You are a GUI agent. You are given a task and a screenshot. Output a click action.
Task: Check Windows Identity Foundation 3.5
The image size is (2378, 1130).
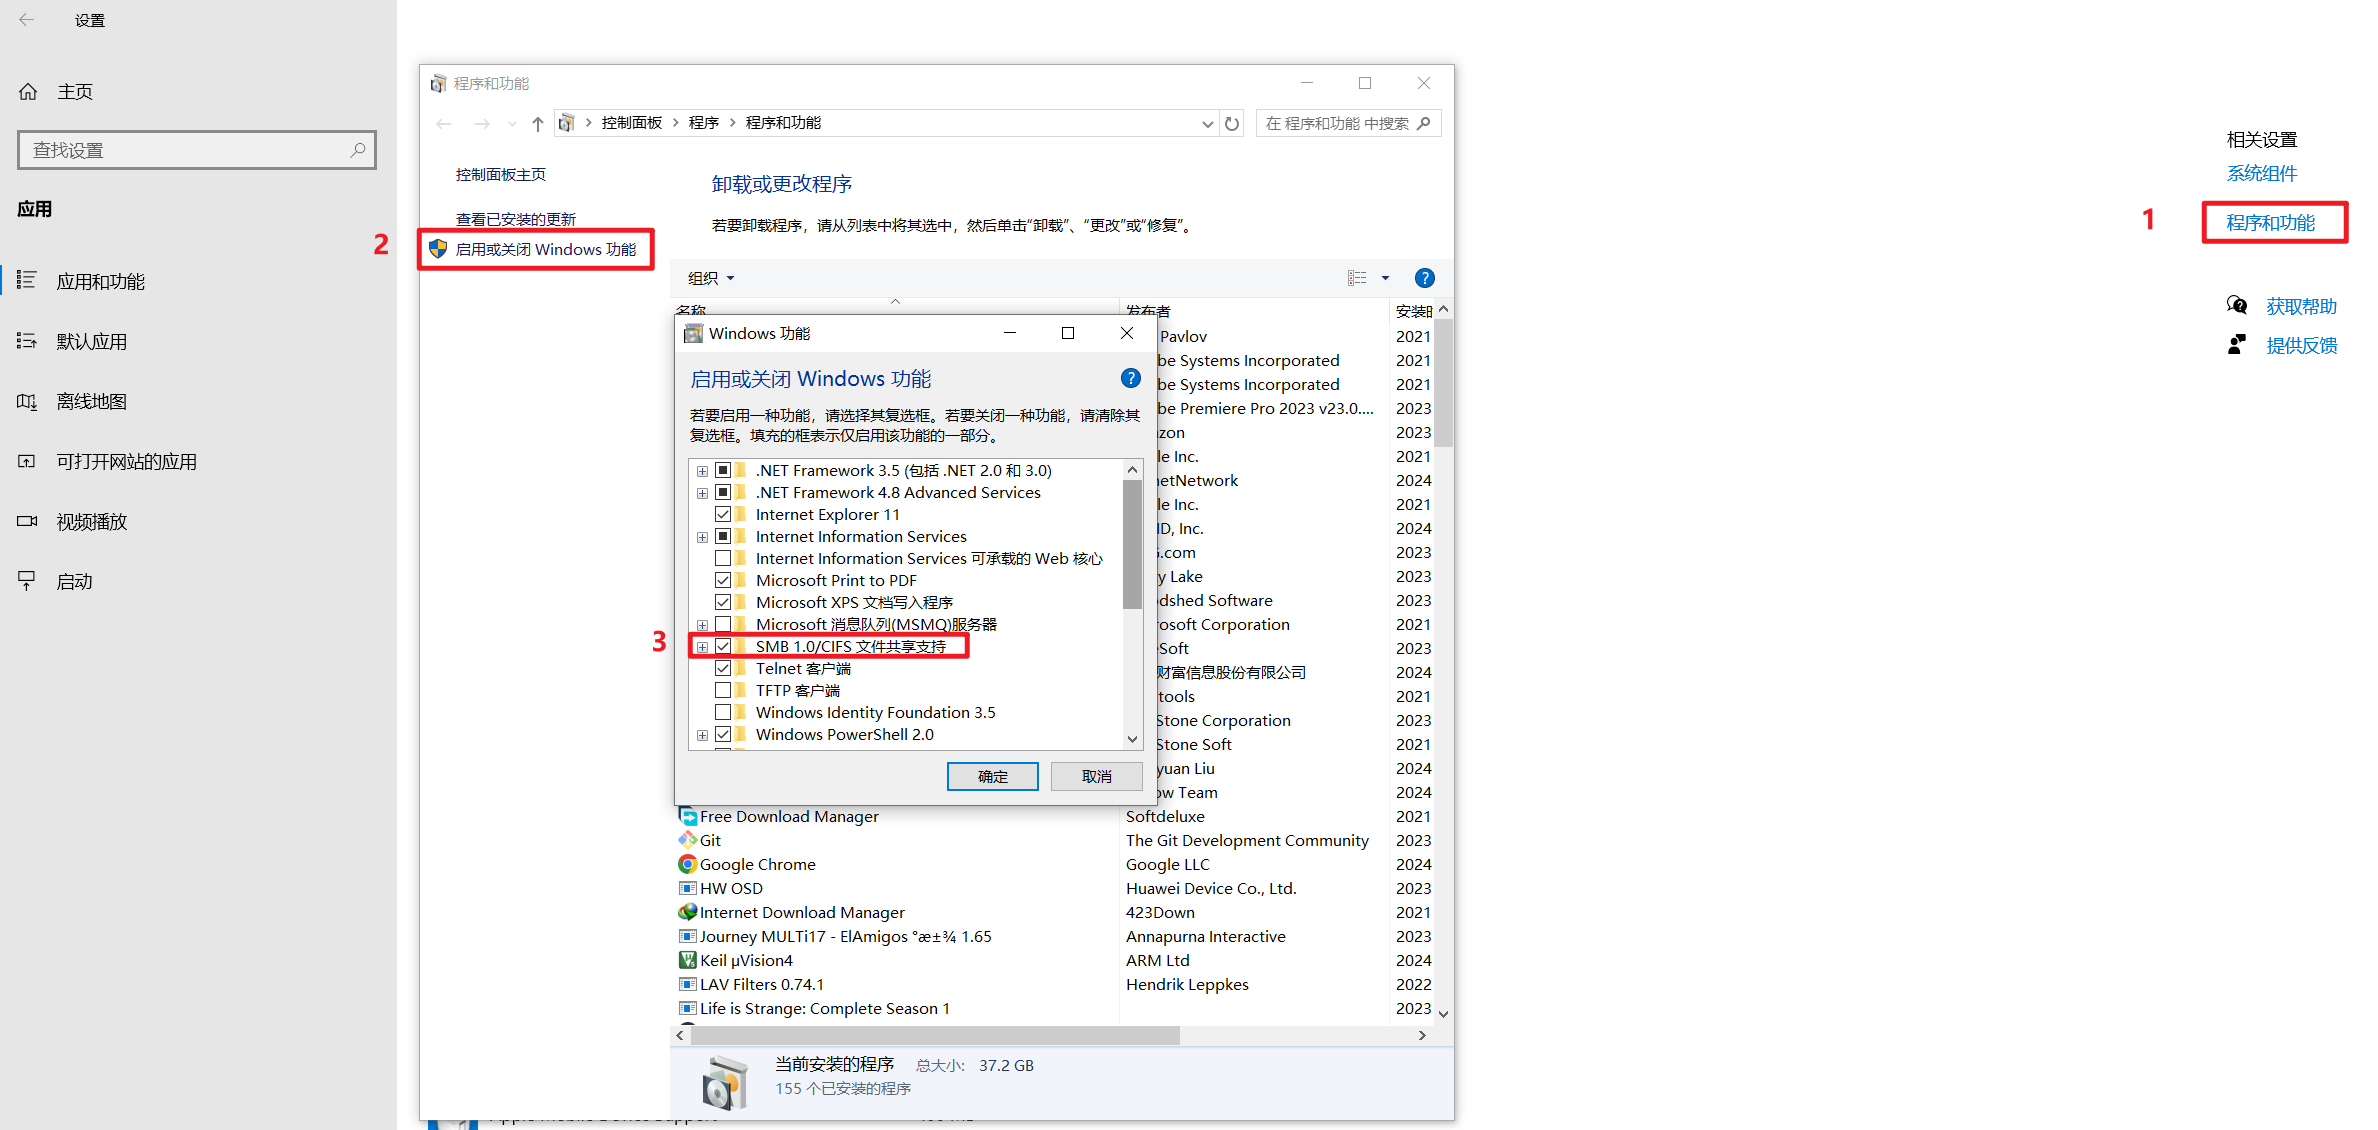[x=723, y=712]
